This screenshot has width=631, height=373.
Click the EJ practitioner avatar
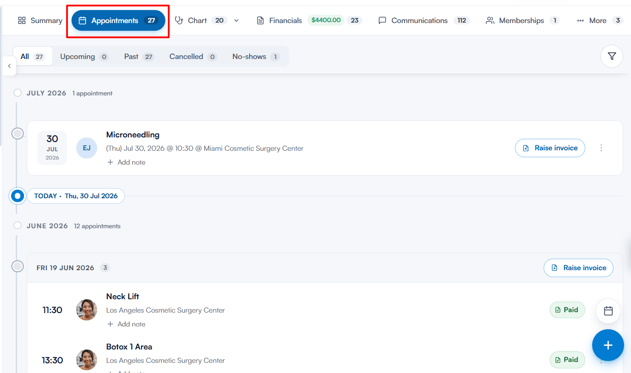(x=87, y=148)
